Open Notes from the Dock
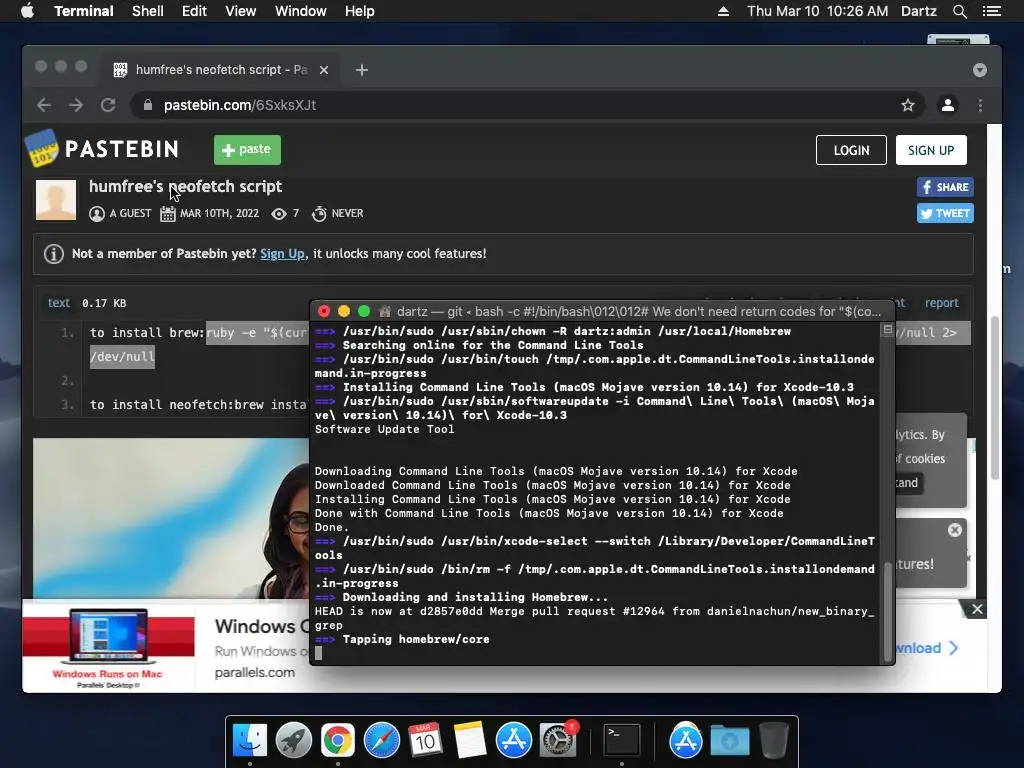The height and width of the screenshot is (768, 1024). click(x=470, y=740)
